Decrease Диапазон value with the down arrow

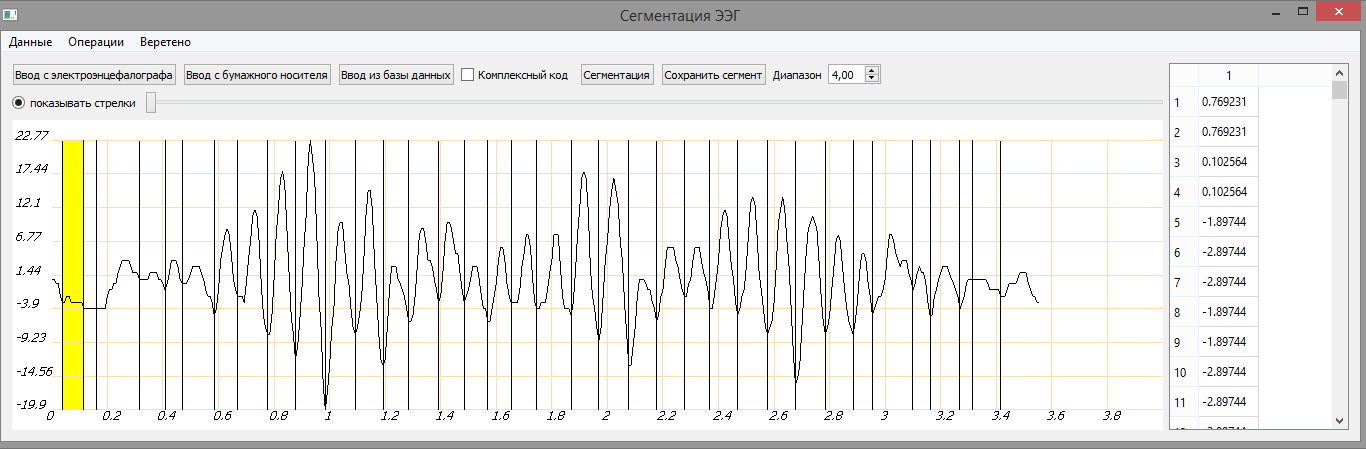[872, 79]
